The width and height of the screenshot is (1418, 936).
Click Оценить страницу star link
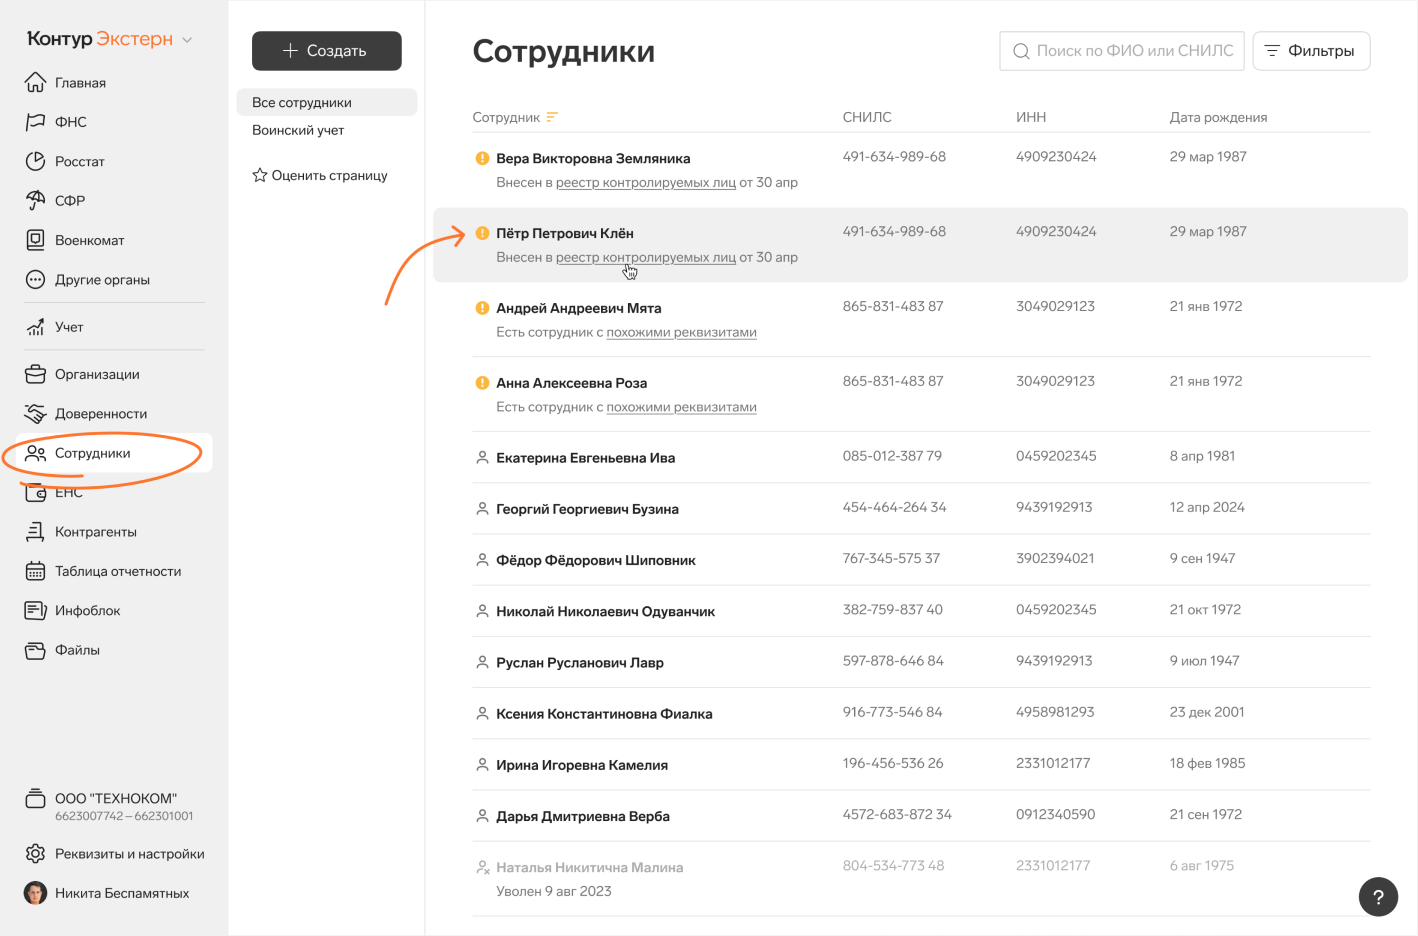point(320,175)
